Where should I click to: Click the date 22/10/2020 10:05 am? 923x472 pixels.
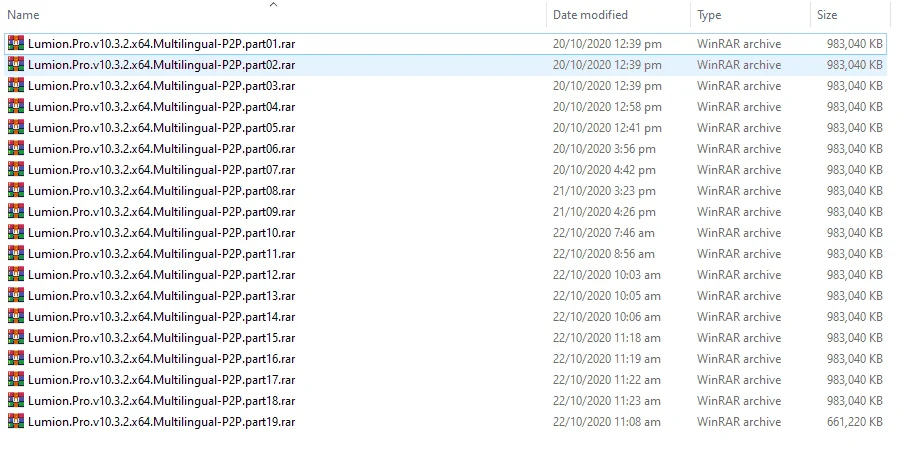(x=606, y=295)
